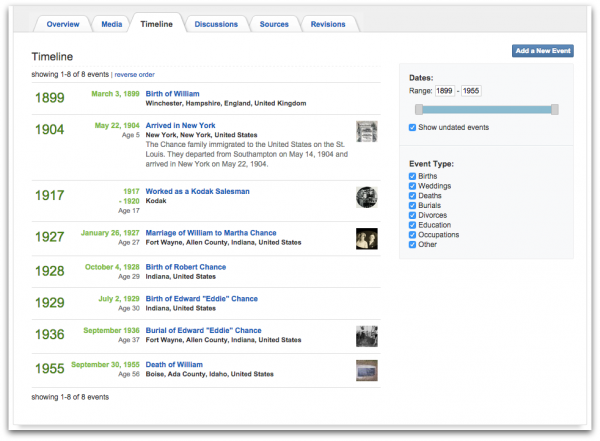This screenshot has width=600, height=441.
Task: Open the Media tab
Action: click(111, 24)
